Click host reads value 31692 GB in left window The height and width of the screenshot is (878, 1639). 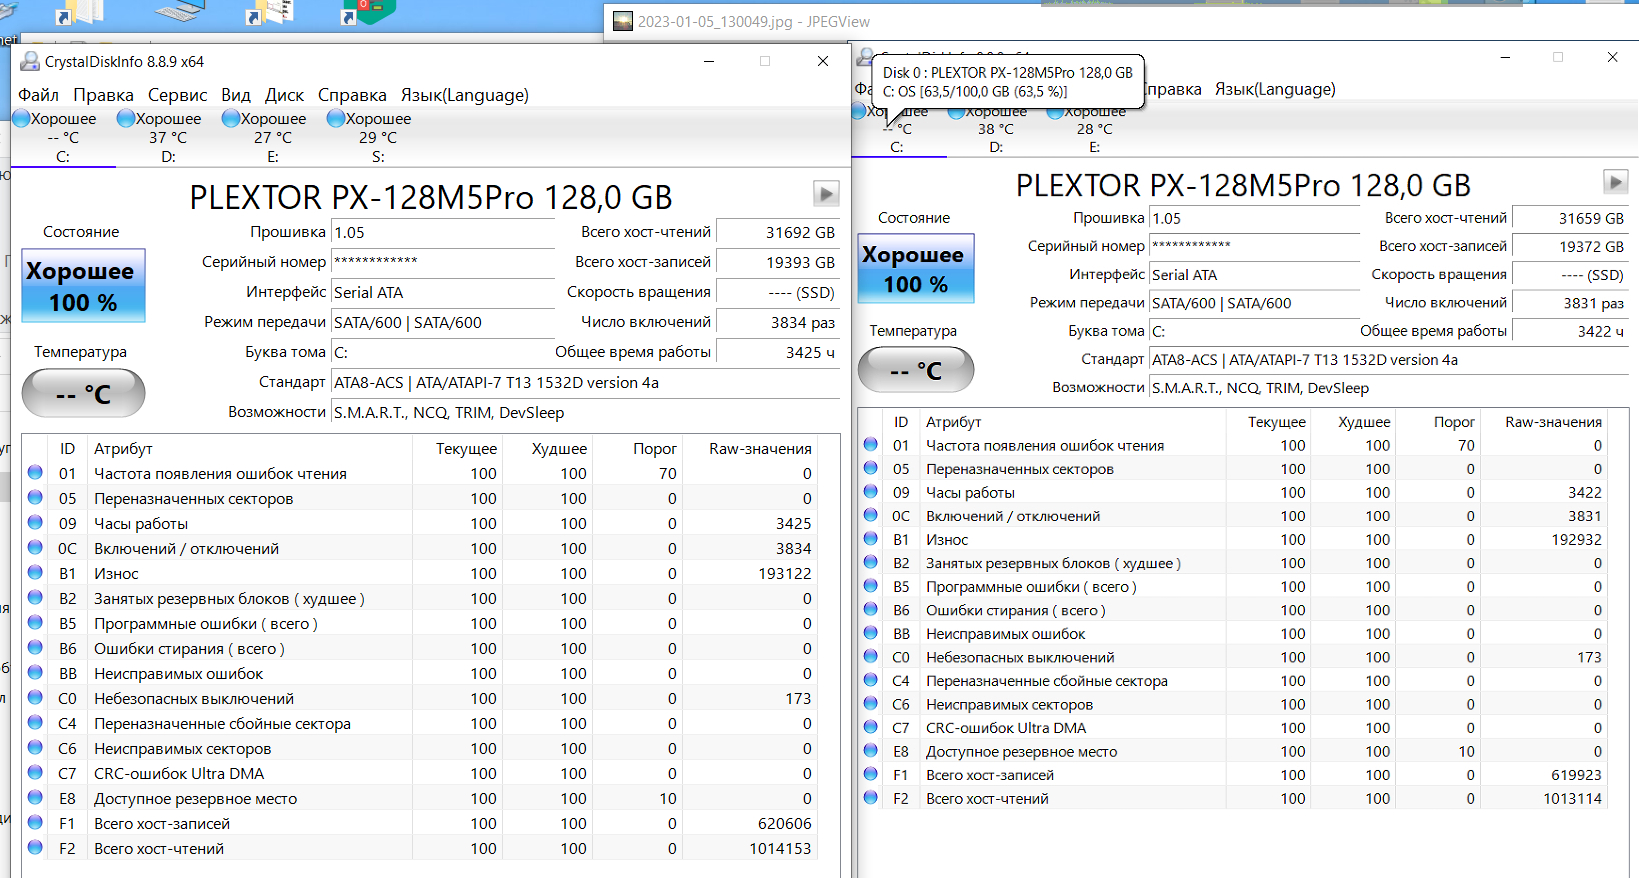click(x=778, y=232)
